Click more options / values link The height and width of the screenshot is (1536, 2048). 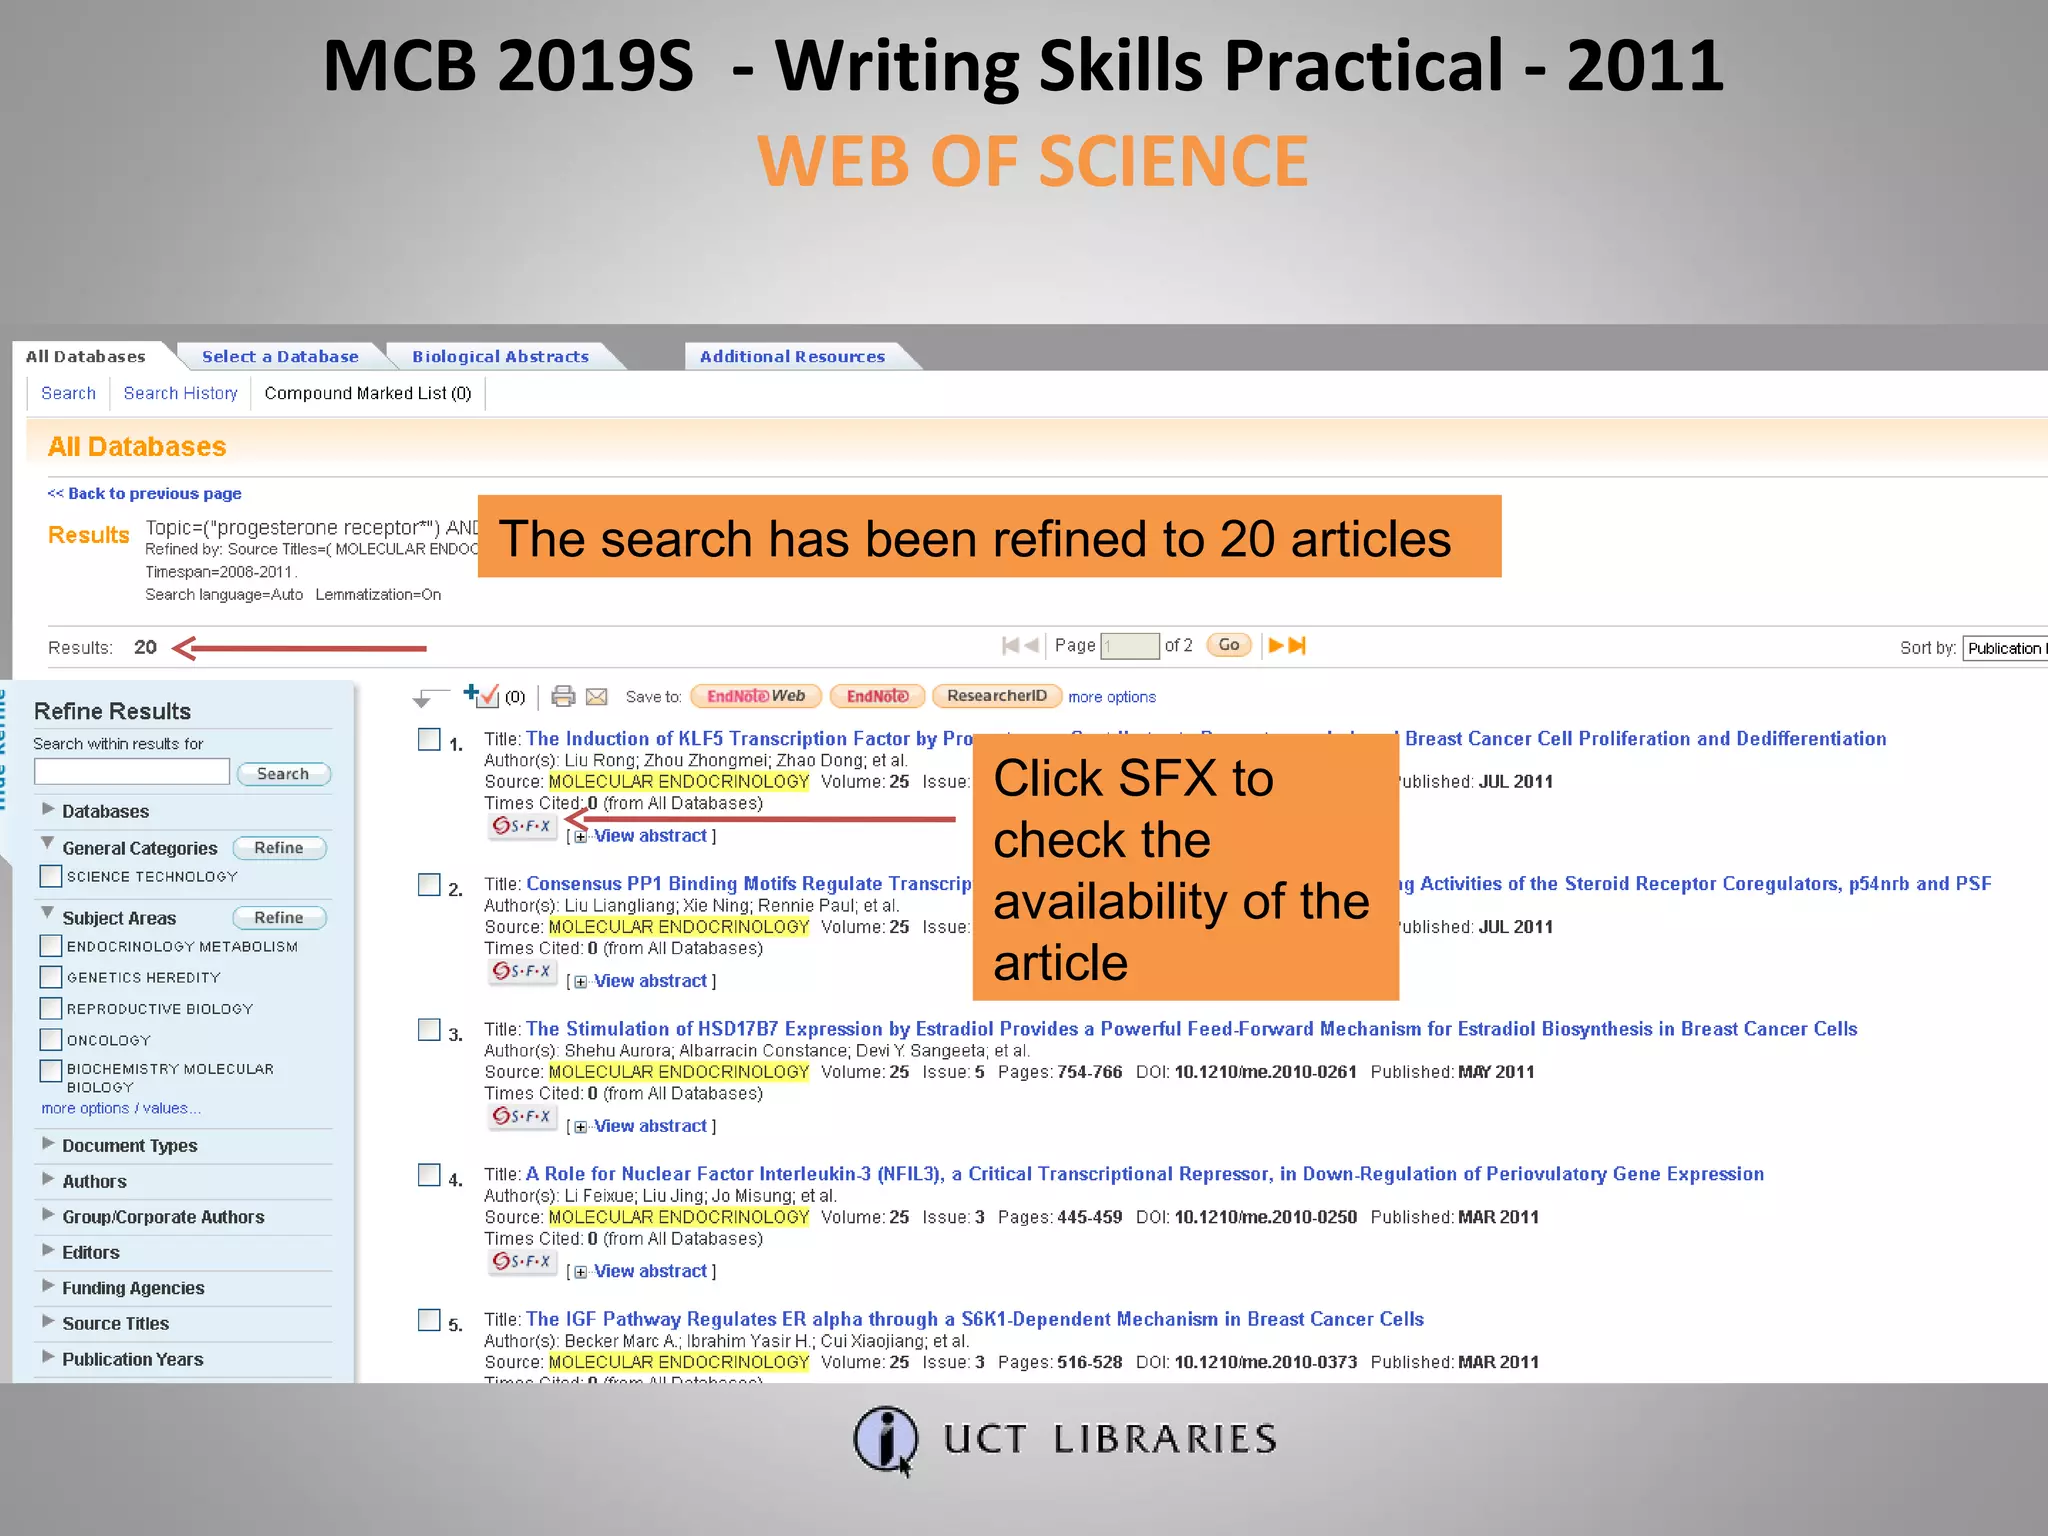[x=120, y=1108]
